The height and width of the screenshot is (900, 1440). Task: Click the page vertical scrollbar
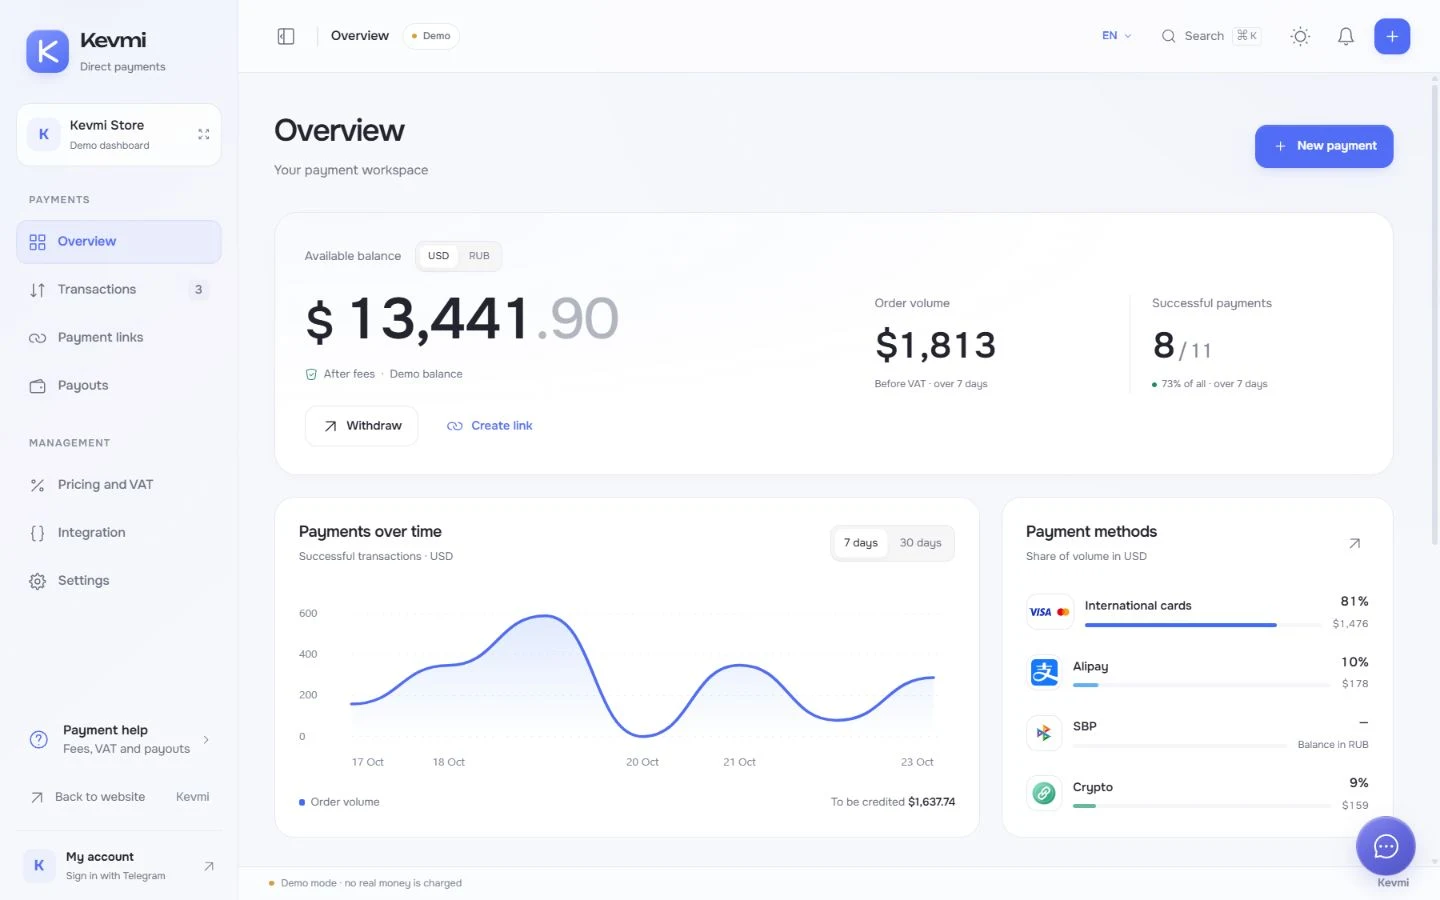click(1435, 315)
